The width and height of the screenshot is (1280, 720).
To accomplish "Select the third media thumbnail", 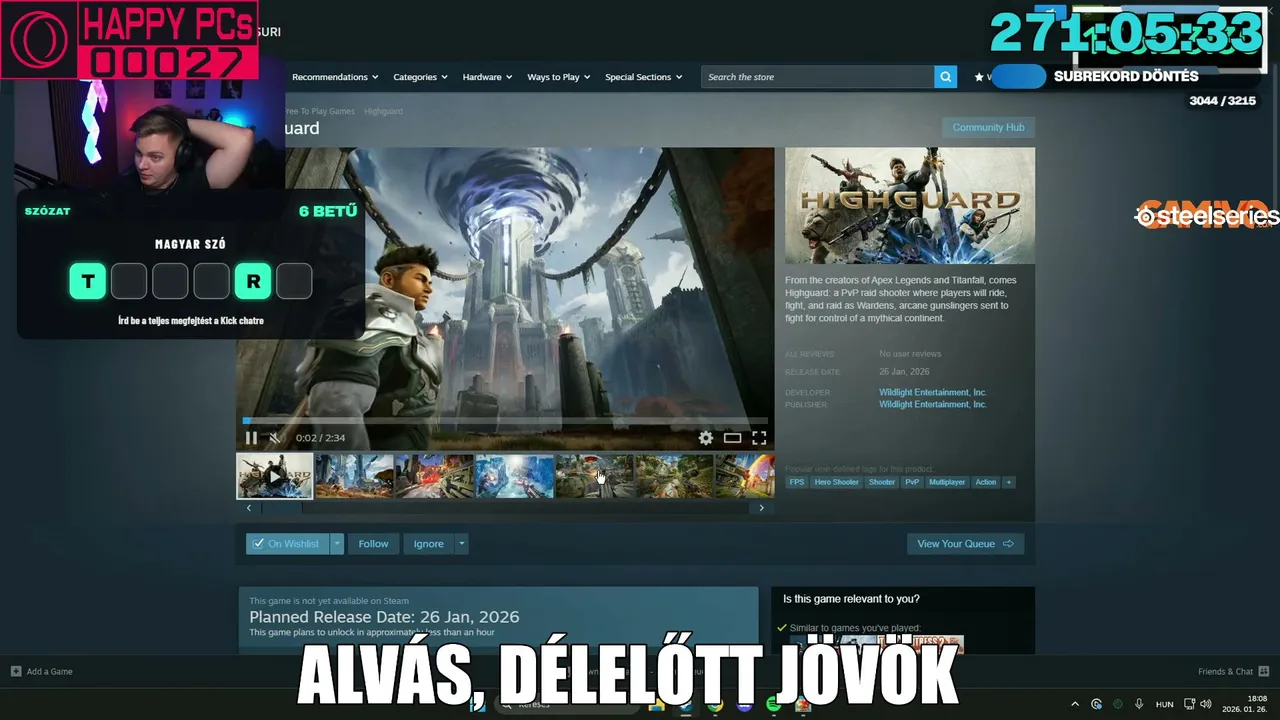I will pos(434,476).
